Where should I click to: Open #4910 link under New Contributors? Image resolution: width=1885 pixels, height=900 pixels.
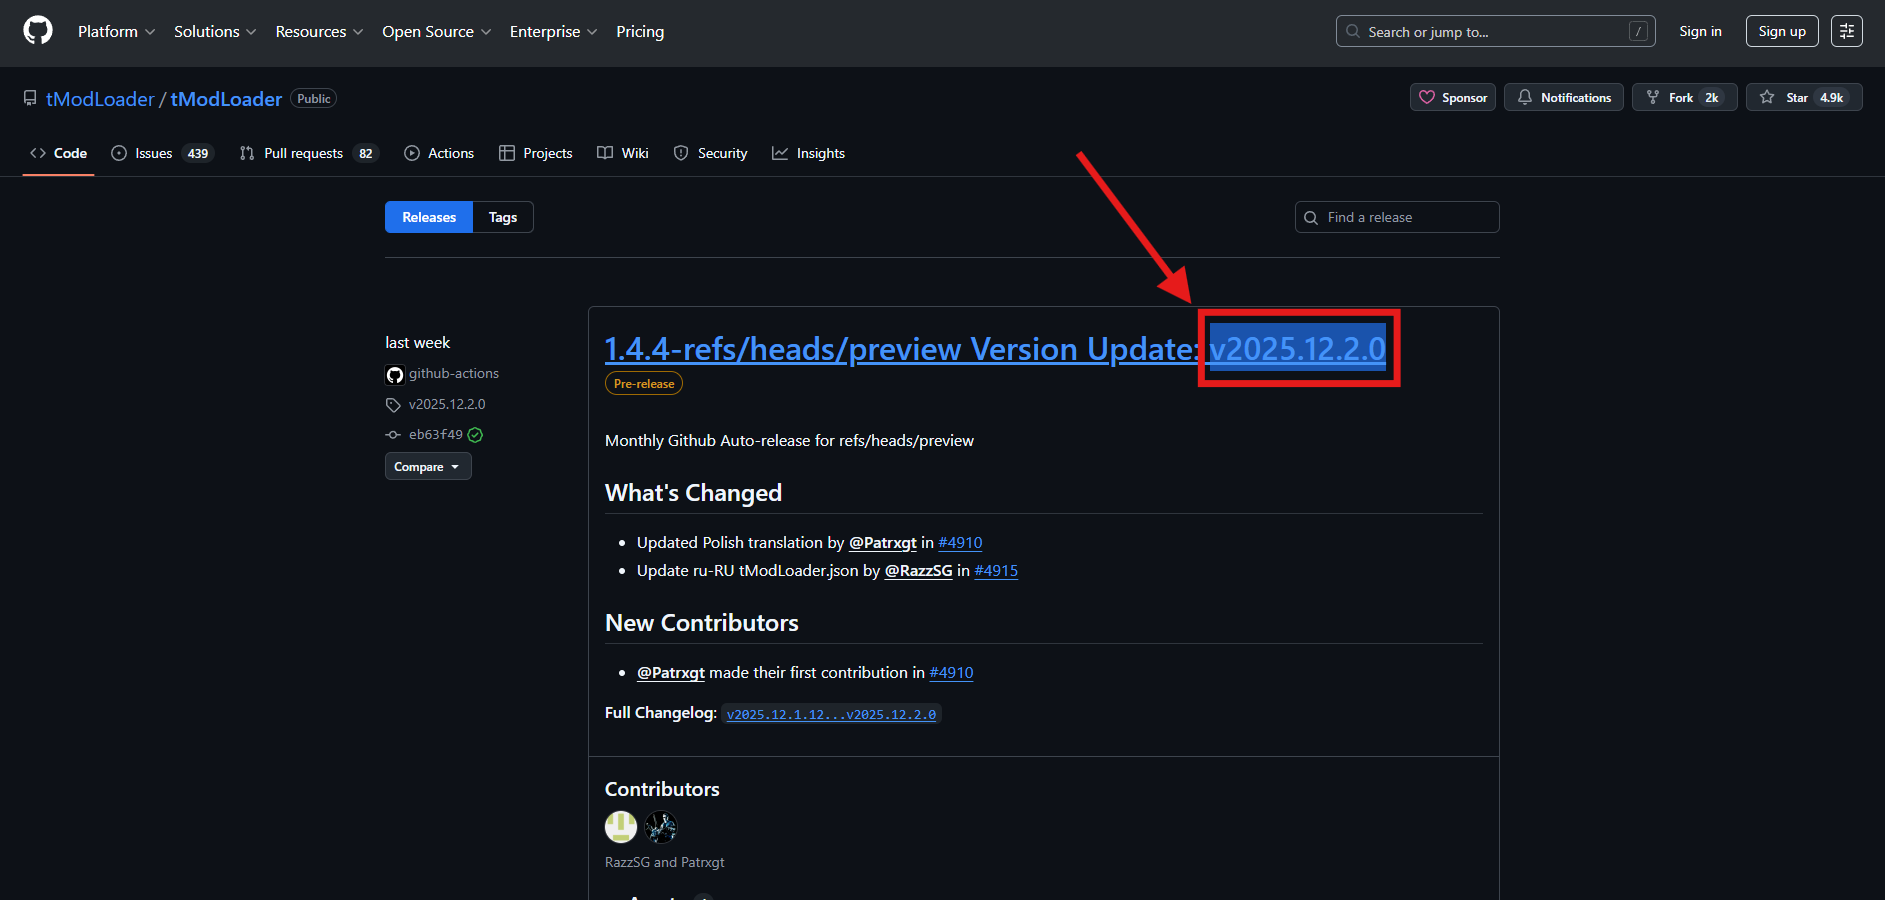[951, 673]
